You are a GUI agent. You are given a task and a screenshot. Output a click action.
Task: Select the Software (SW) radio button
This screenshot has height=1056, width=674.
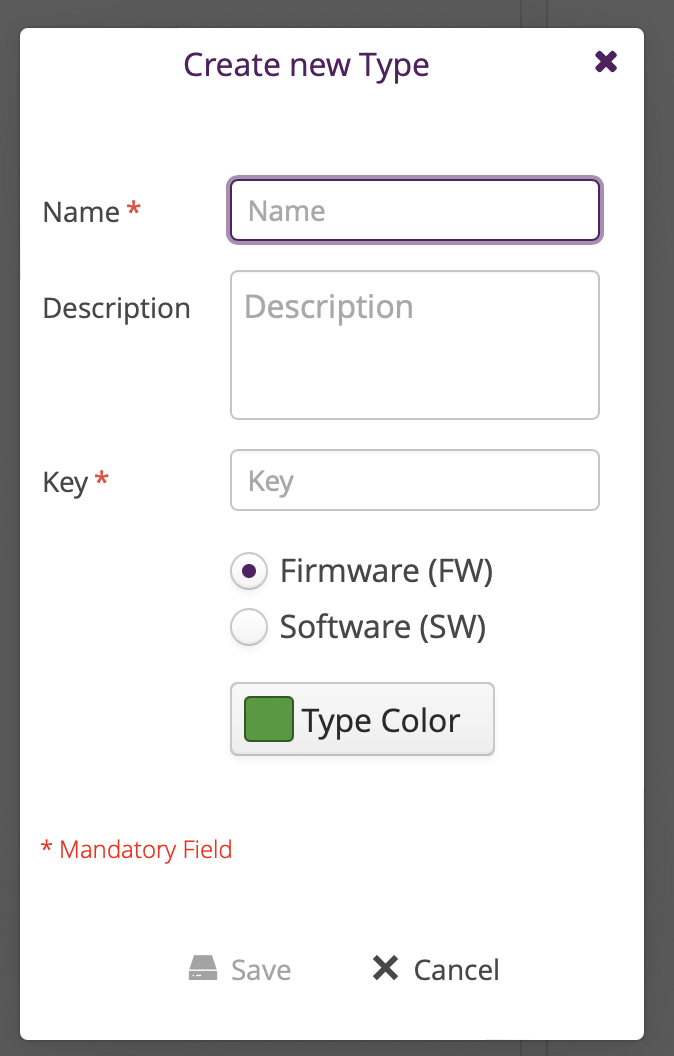248,627
